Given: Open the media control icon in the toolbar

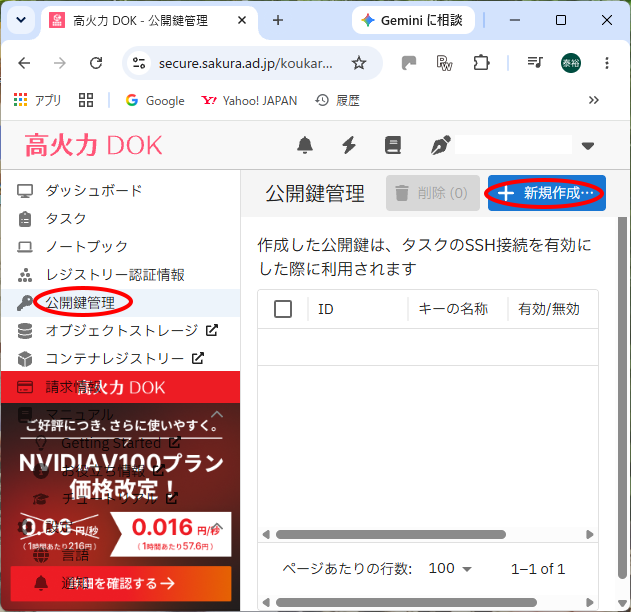Looking at the screenshot, I should [535, 62].
